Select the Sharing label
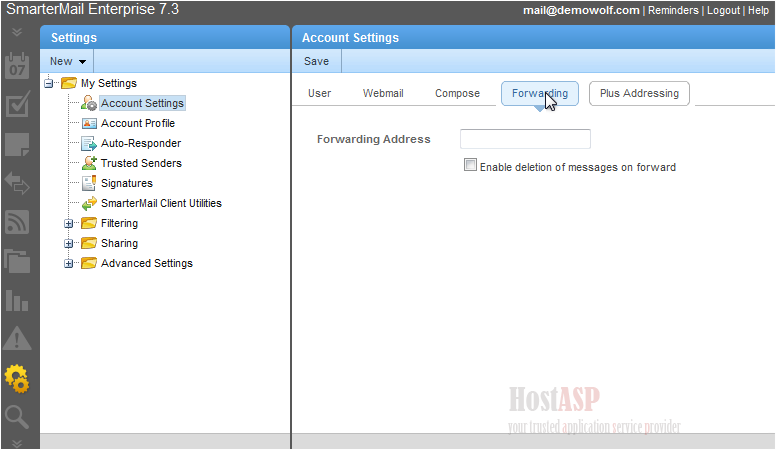The width and height of the screenshot is (776, 450). [119, 243]
